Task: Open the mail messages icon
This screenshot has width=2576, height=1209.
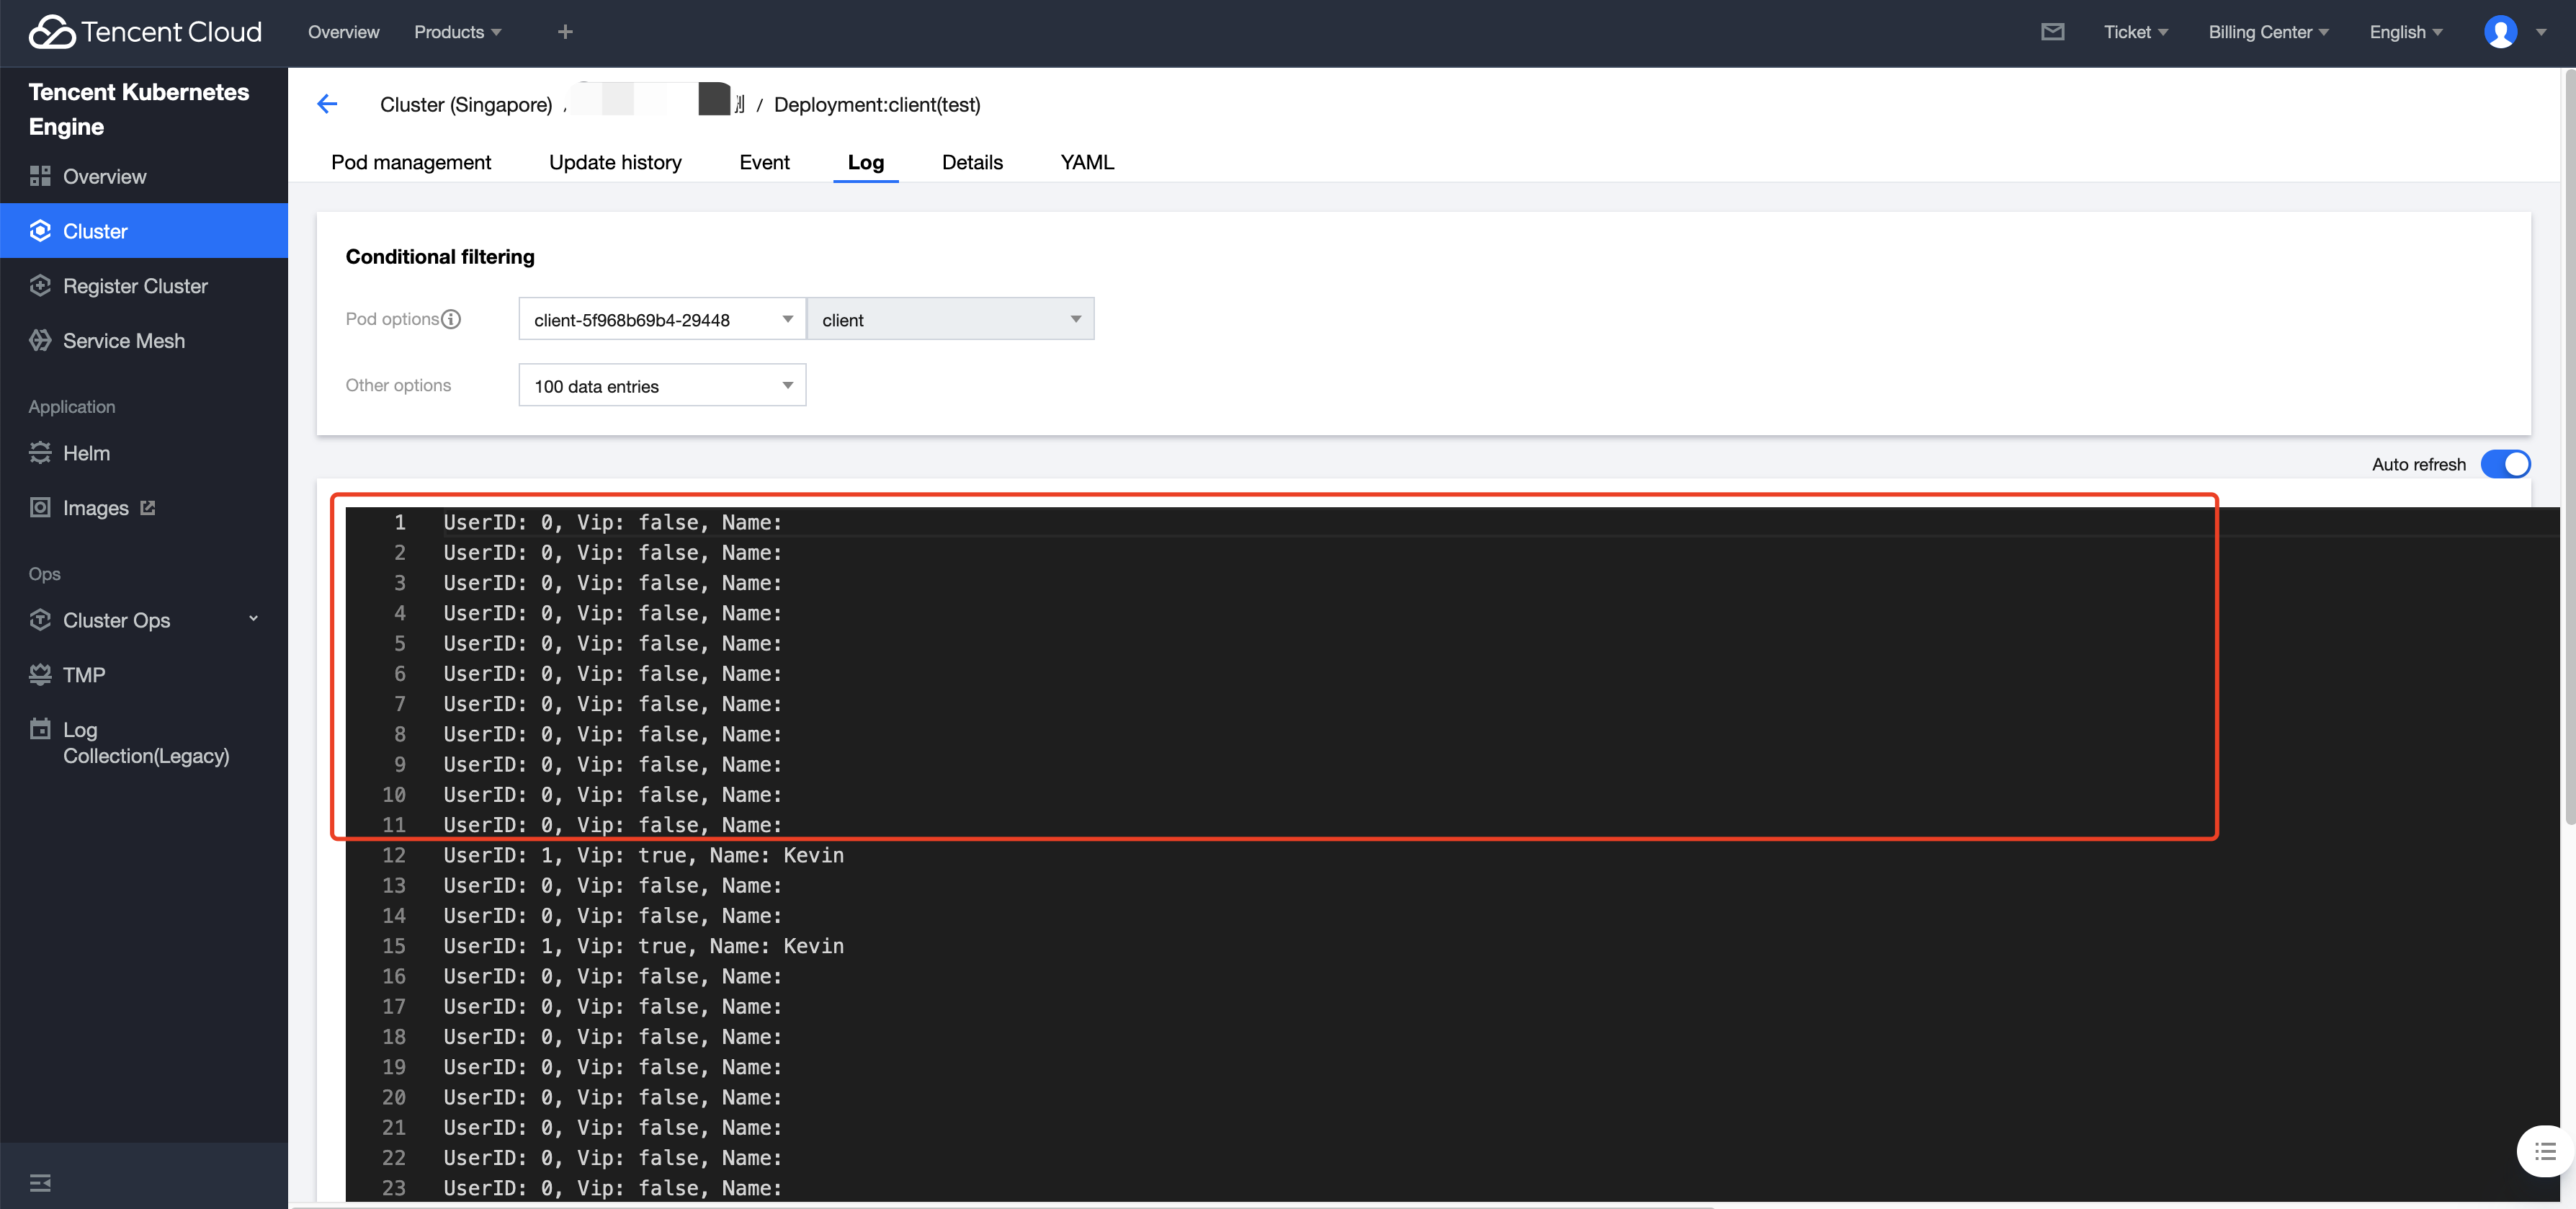Action: (x=2052, y=32)
